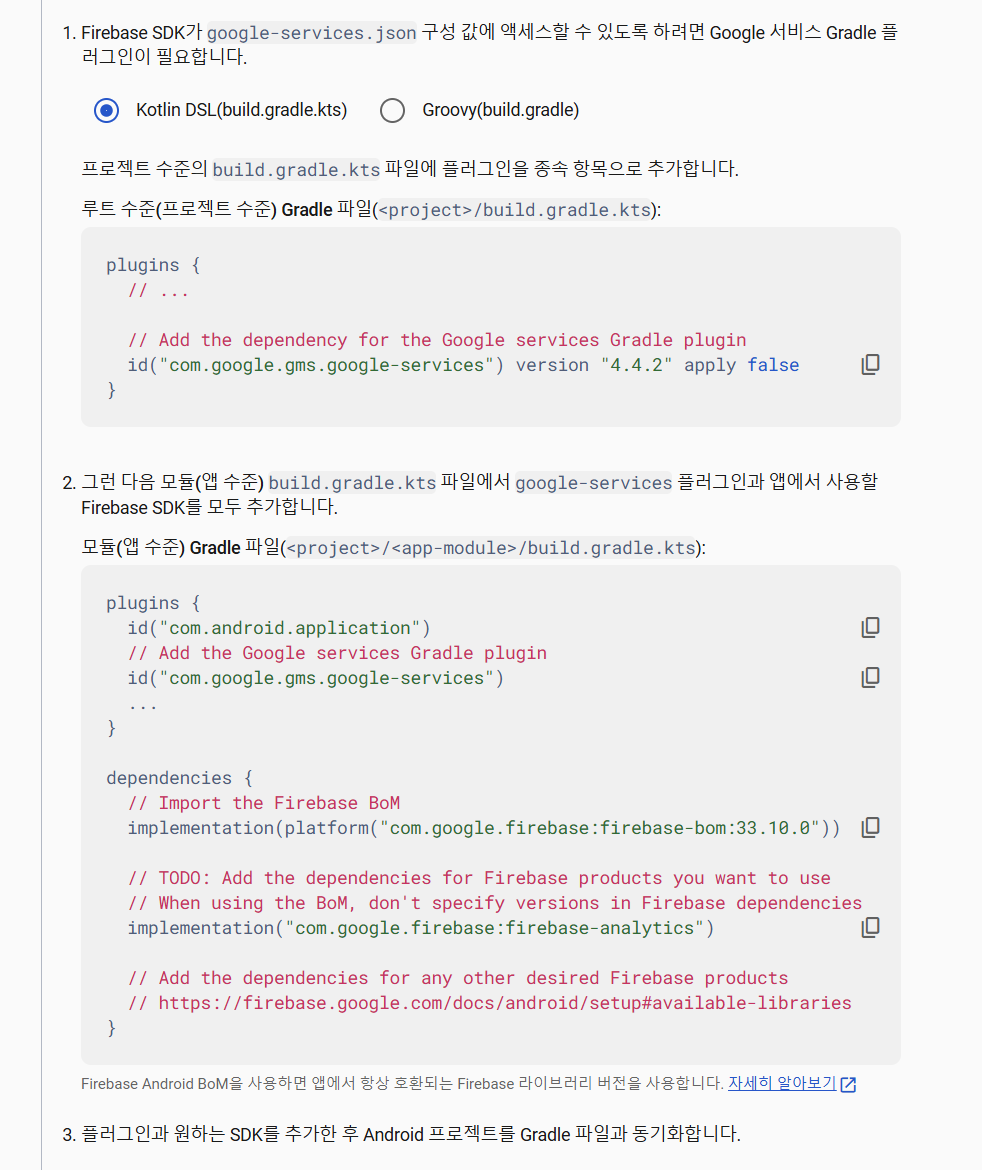Copy the firebase-analytics implementation line
This screenshot has width=982, height=1170.
[870, 927]
